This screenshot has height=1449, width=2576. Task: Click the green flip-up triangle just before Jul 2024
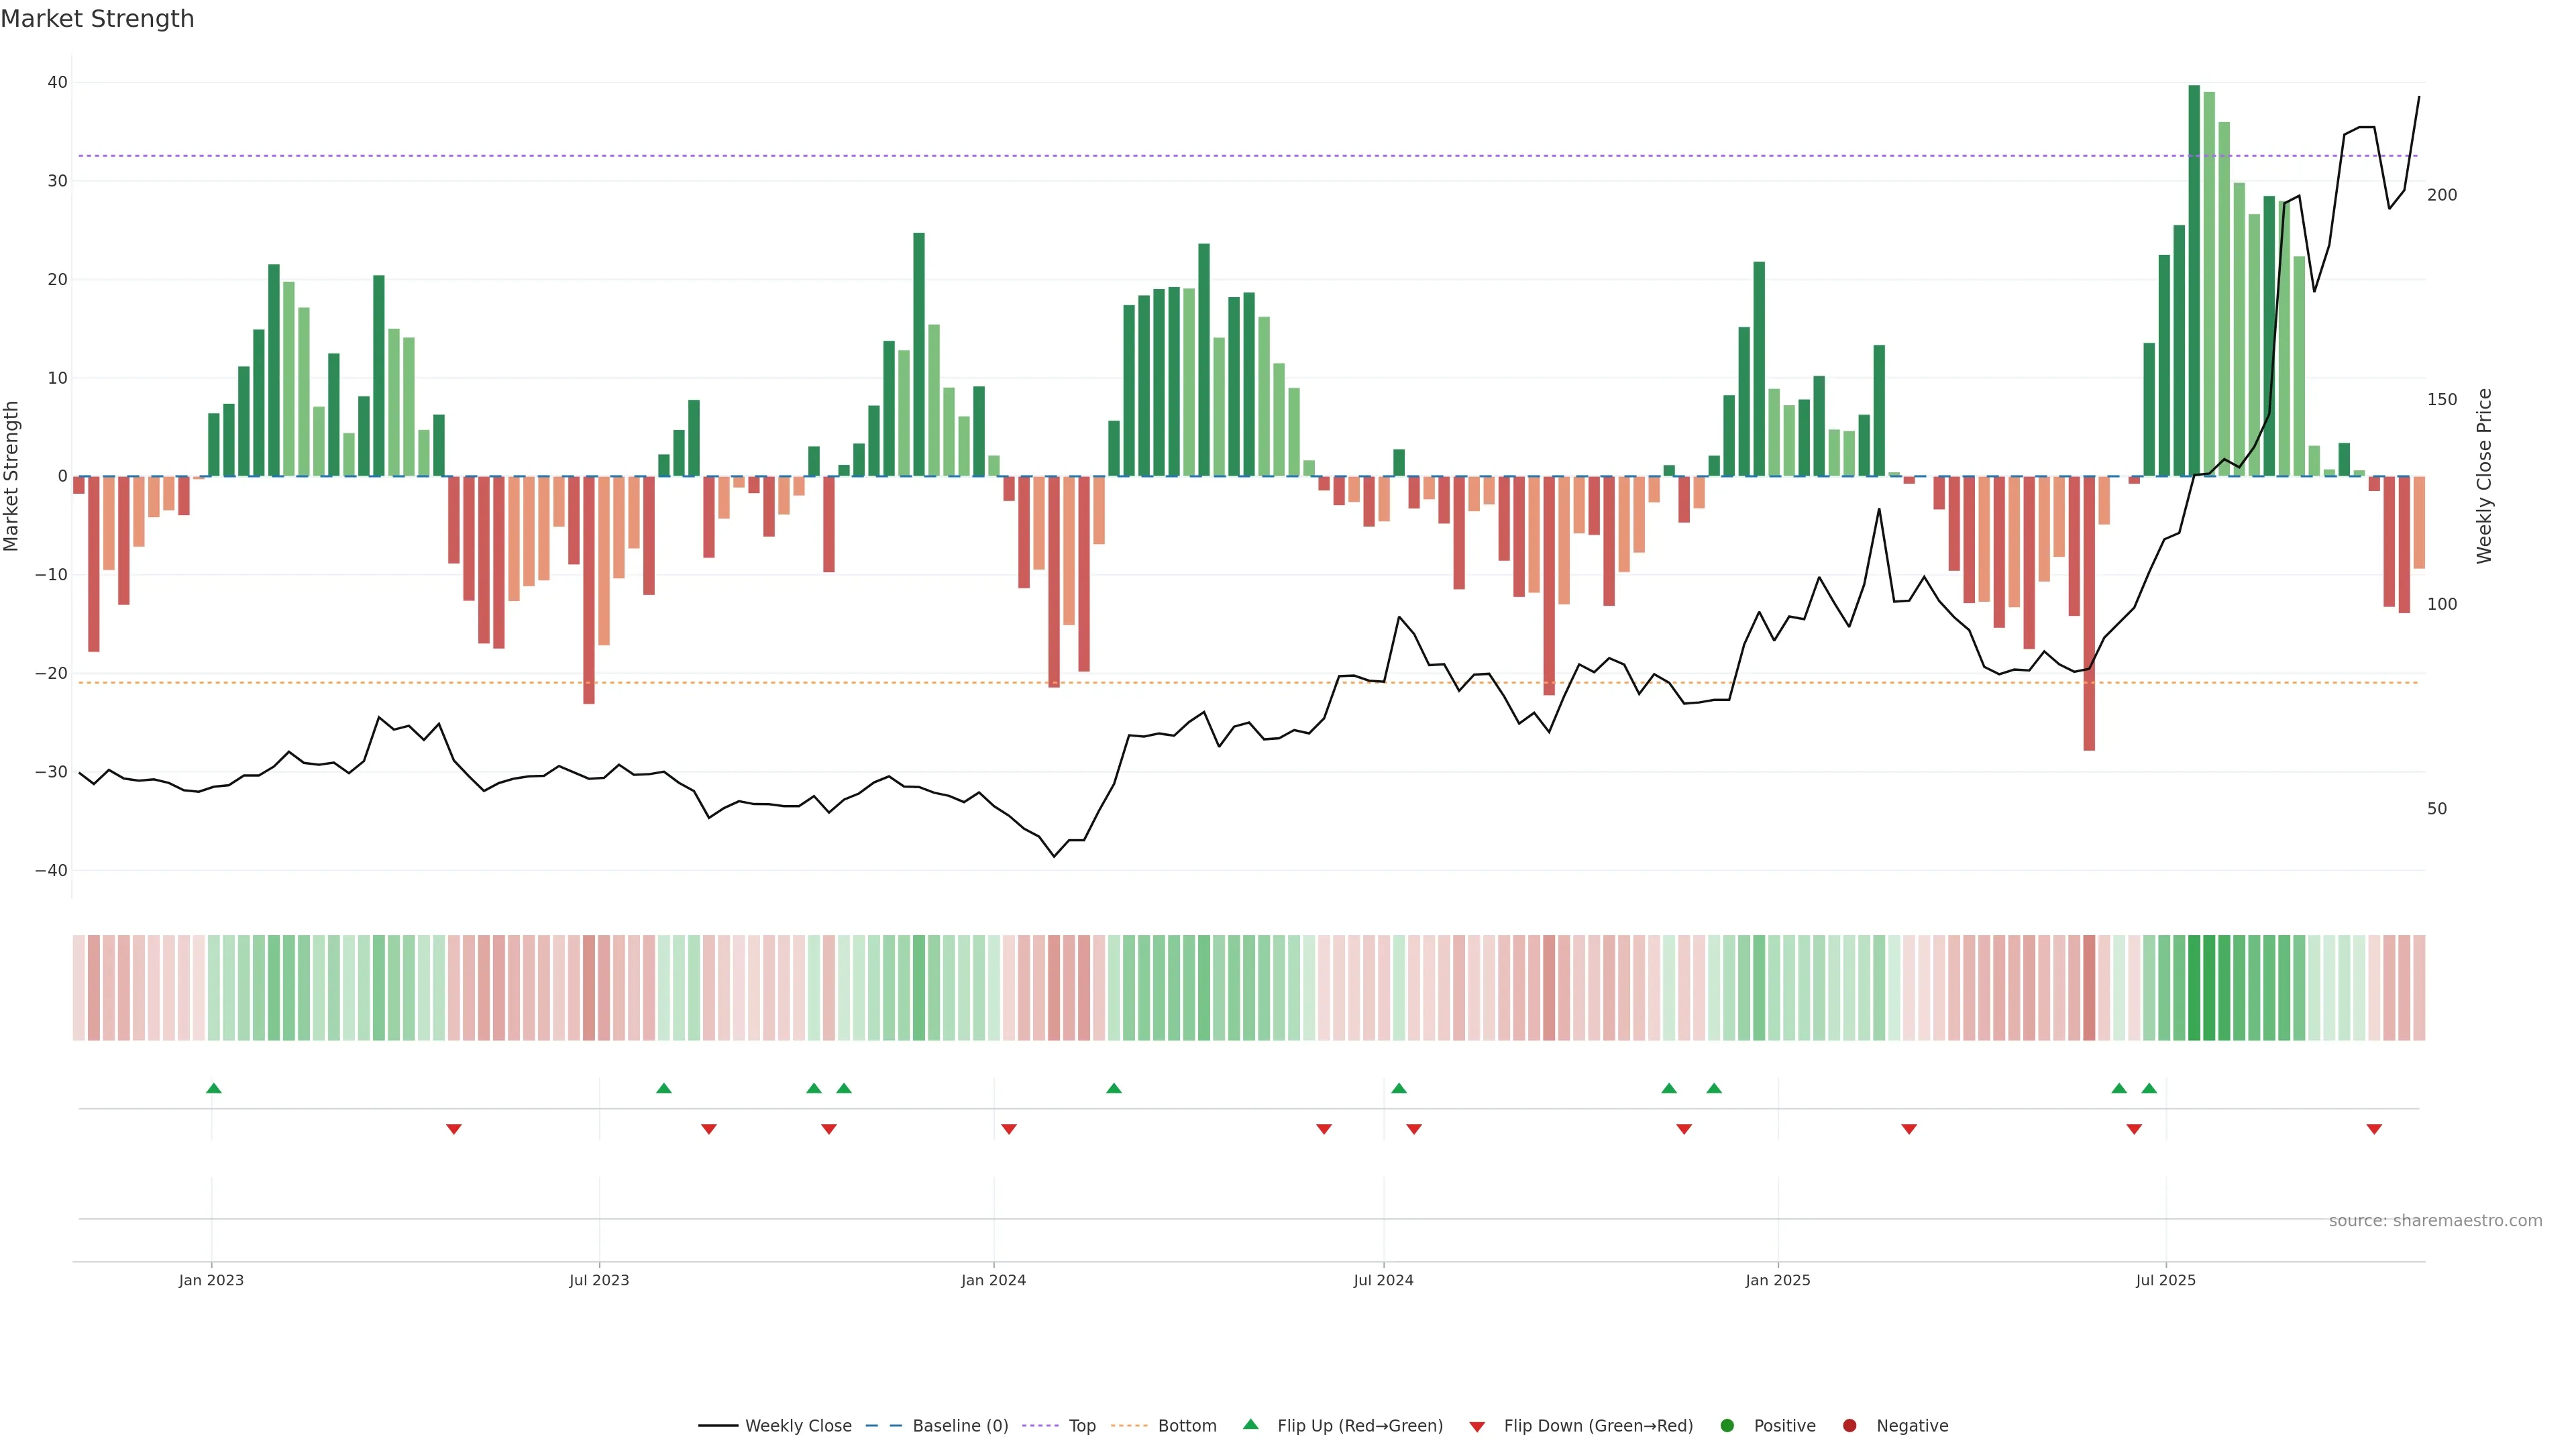point(1399,1088)
